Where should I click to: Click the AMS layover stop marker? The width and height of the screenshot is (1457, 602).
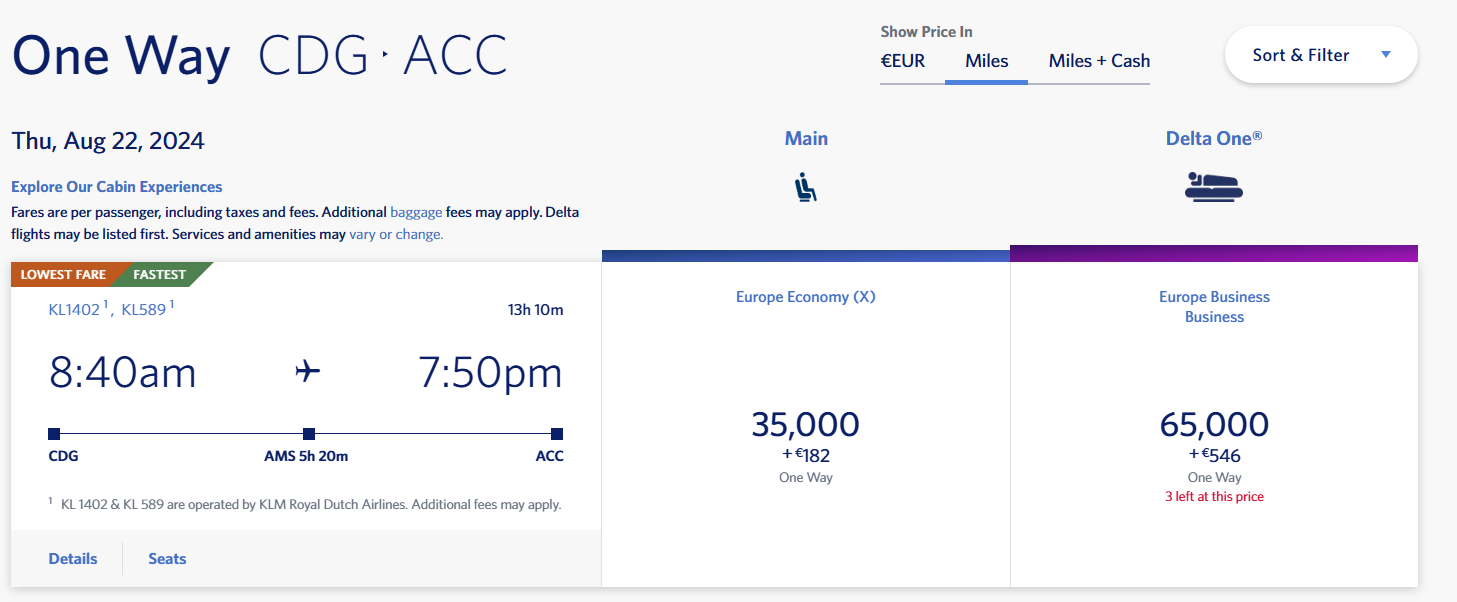click(309, 434)
